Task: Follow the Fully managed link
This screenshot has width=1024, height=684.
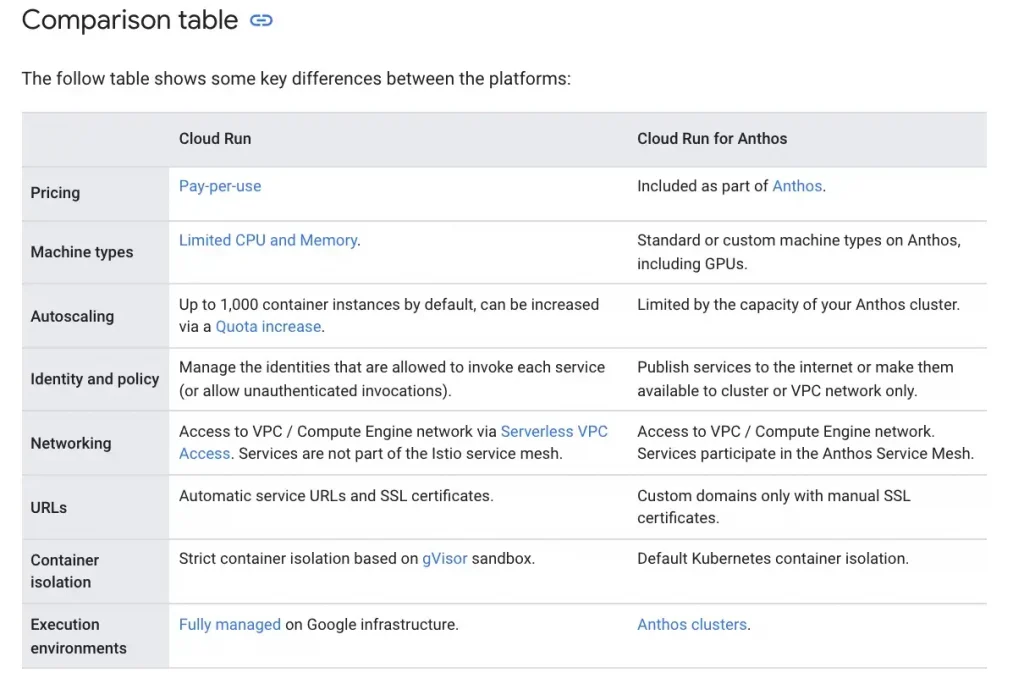Action: click(x=230, y=625)
